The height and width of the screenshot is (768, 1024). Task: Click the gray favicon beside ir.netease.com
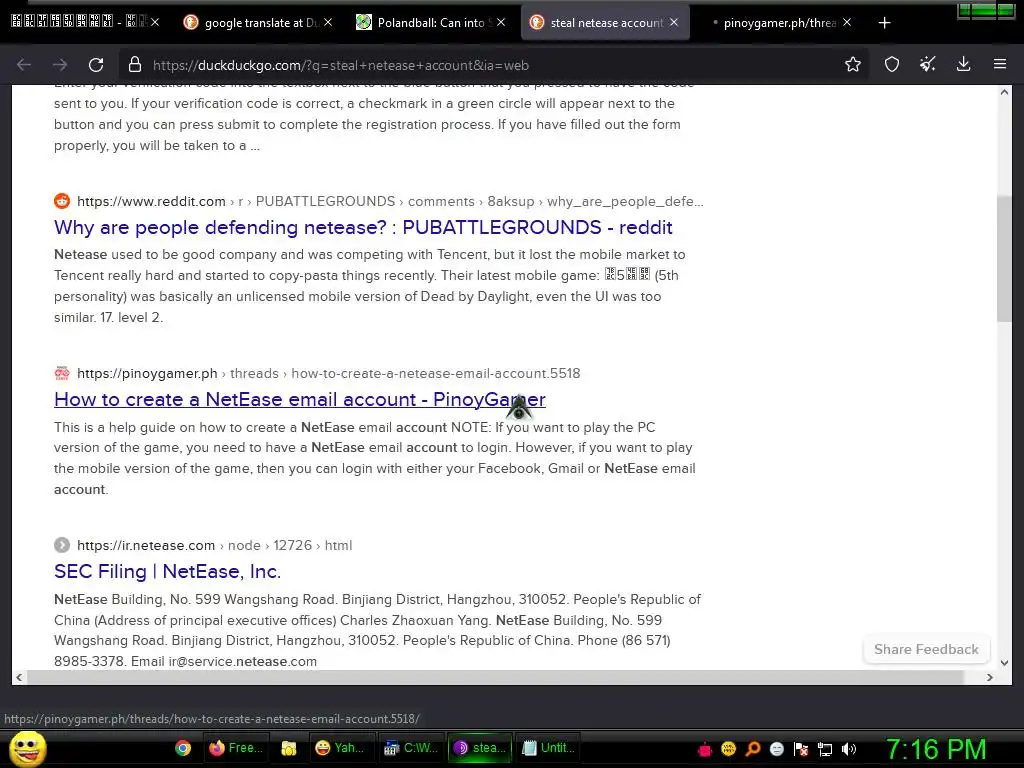pyautogui.click(x=62, y=545)
